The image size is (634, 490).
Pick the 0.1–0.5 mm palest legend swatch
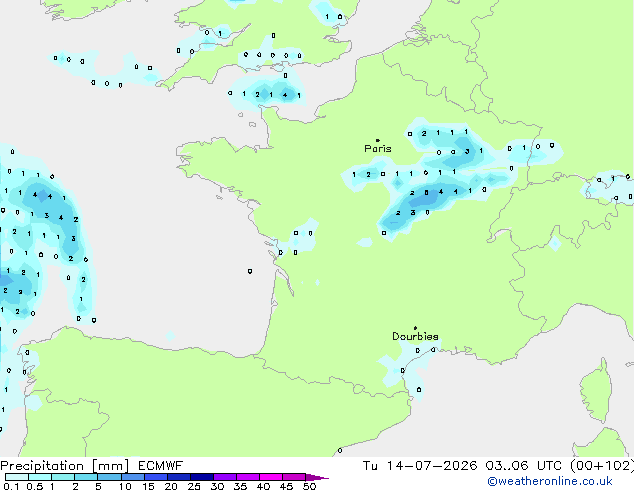pyautogui.click(x=17, y=477)
